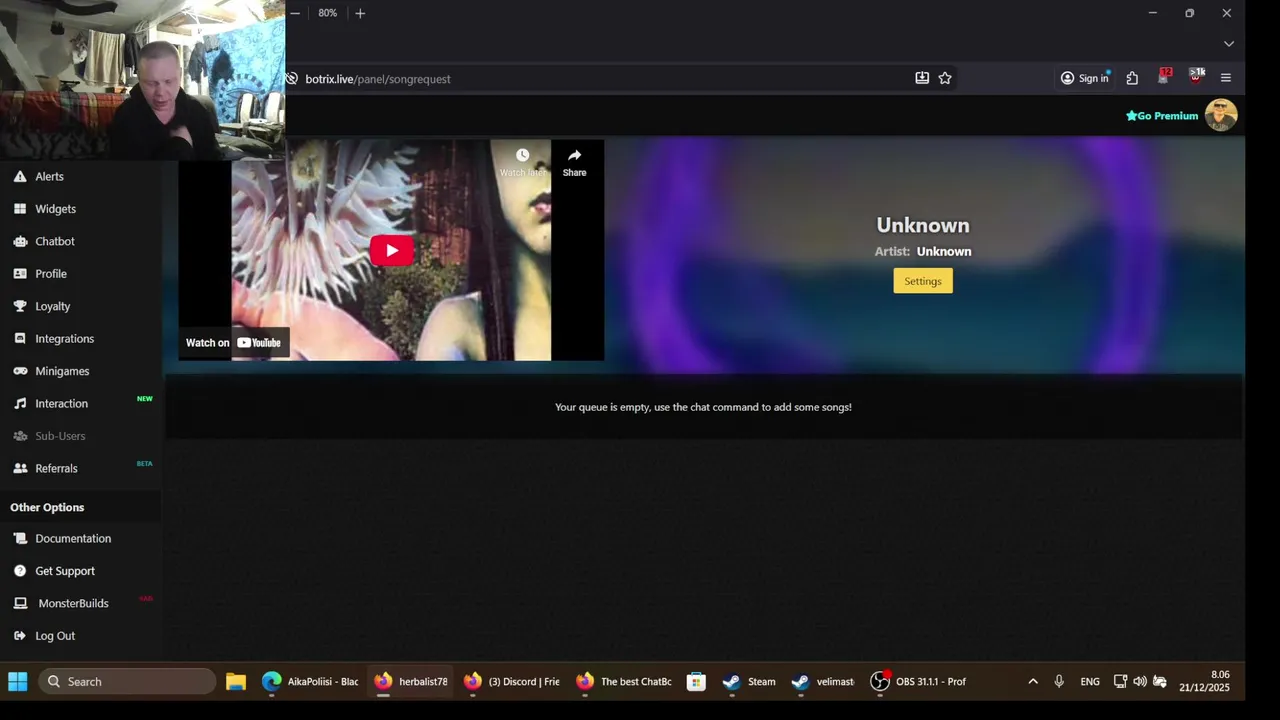Switch to Discord Firefox taskbar window
This screenshot has width=1280, height=720.
512,681
